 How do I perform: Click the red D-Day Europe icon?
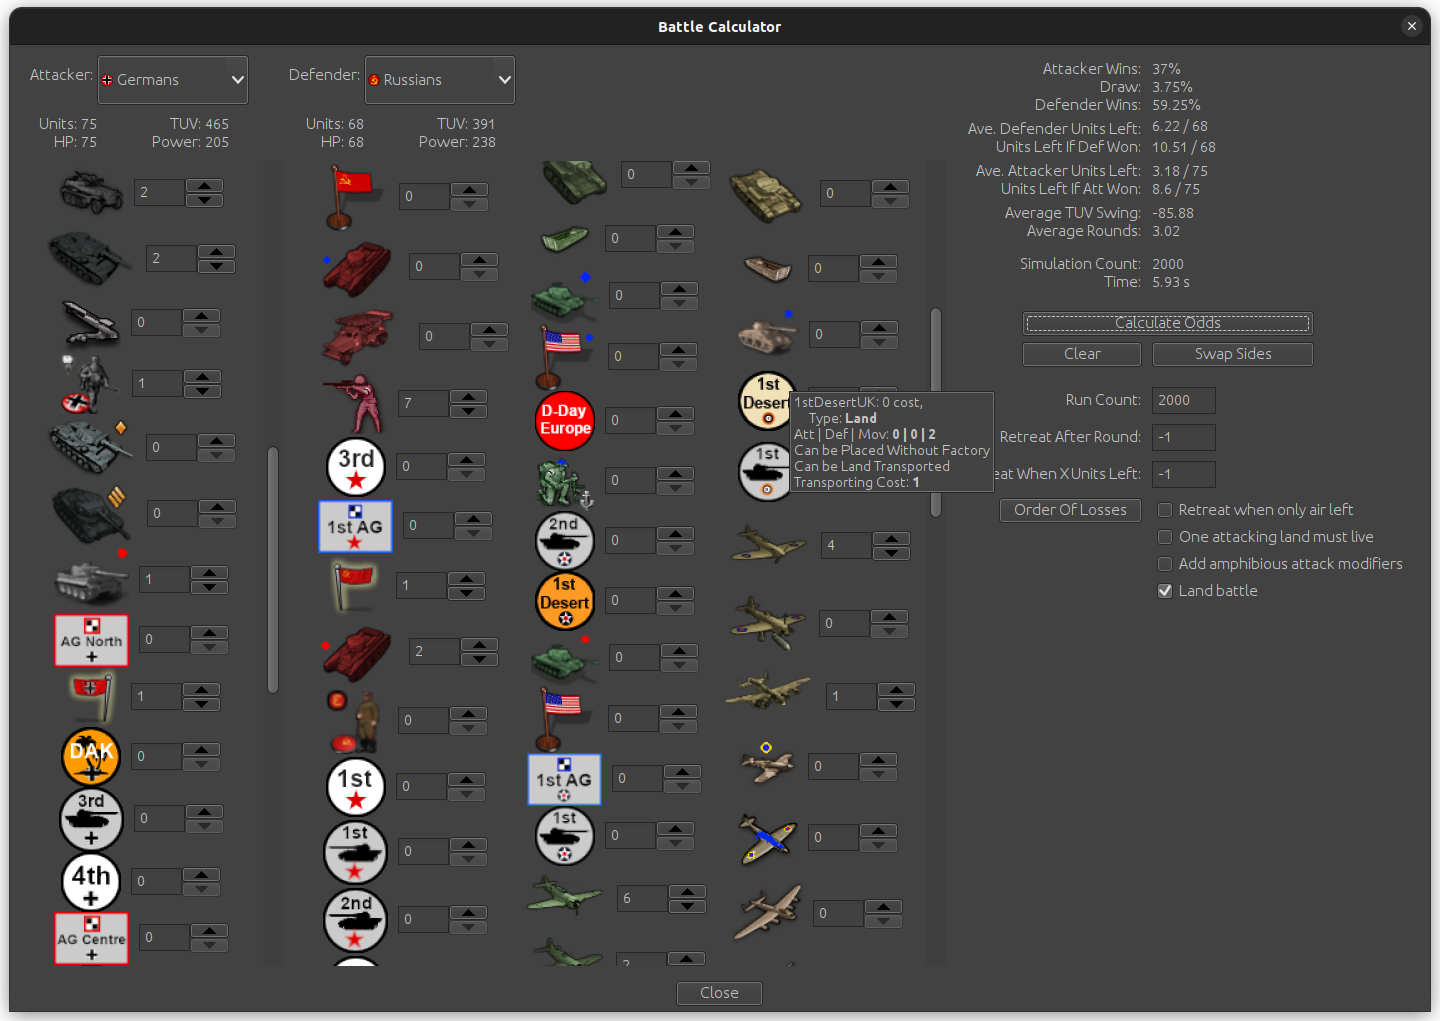coord(565,420)
